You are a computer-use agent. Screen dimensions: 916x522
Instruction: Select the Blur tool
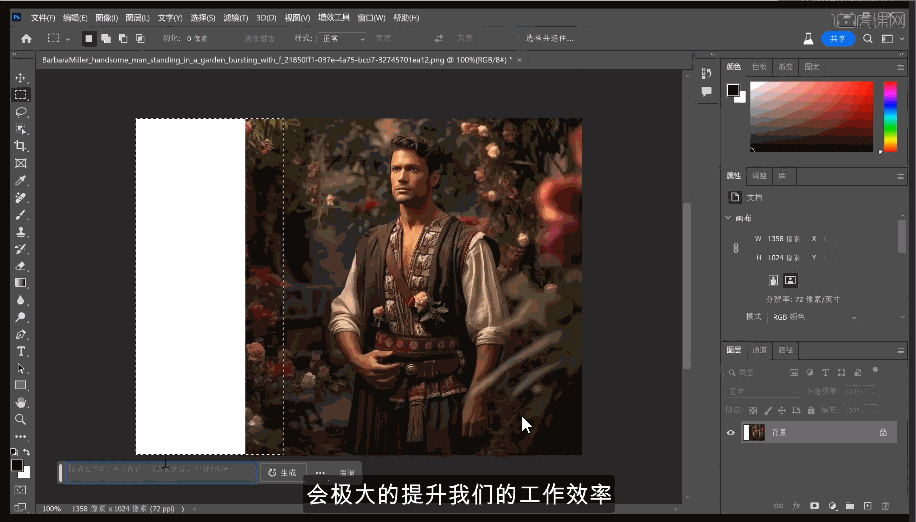20,300
